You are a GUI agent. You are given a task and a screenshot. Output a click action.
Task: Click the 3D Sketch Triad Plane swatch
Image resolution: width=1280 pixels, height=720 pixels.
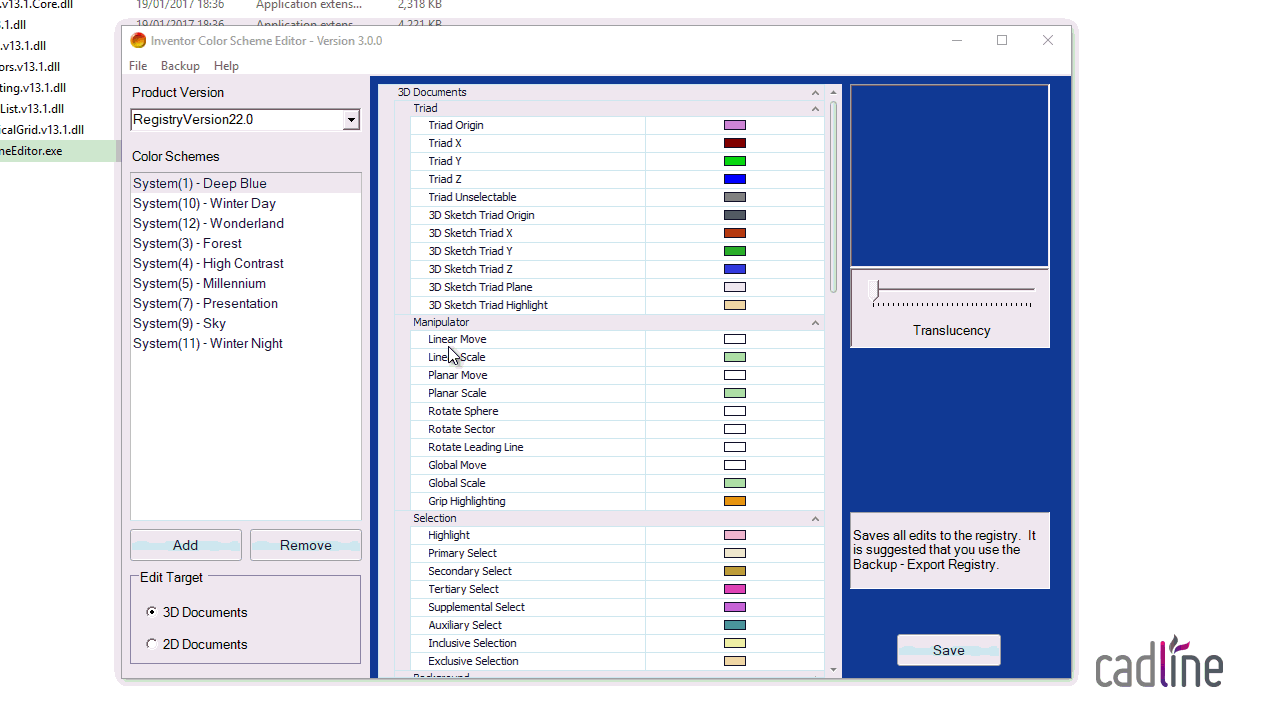[735, 287]
